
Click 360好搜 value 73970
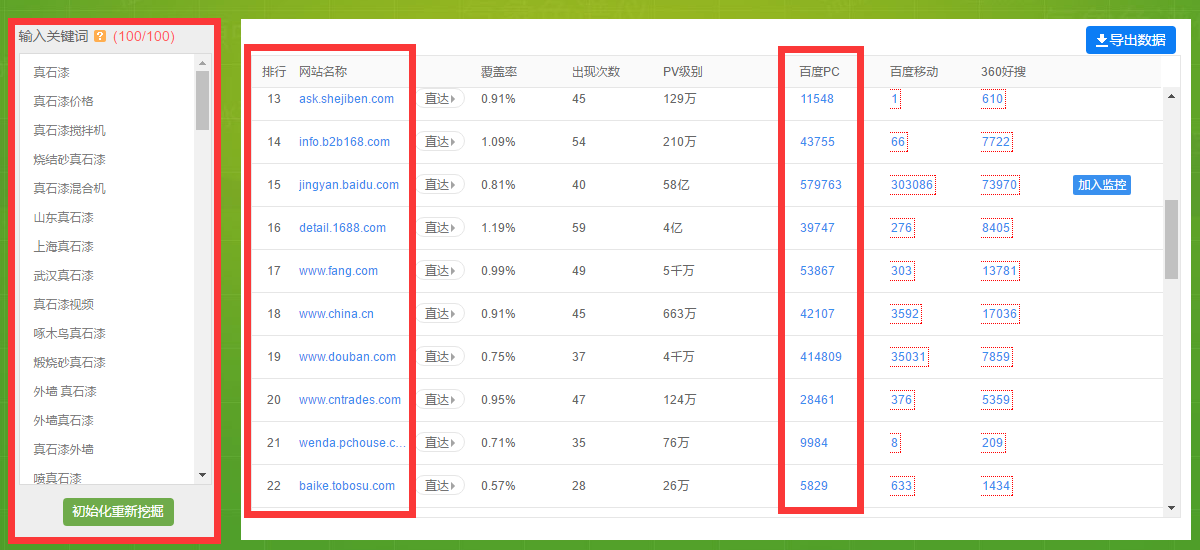999,185
